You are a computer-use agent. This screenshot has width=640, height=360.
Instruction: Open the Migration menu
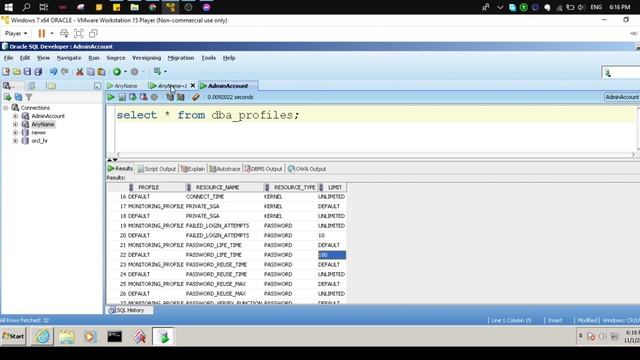181,58
